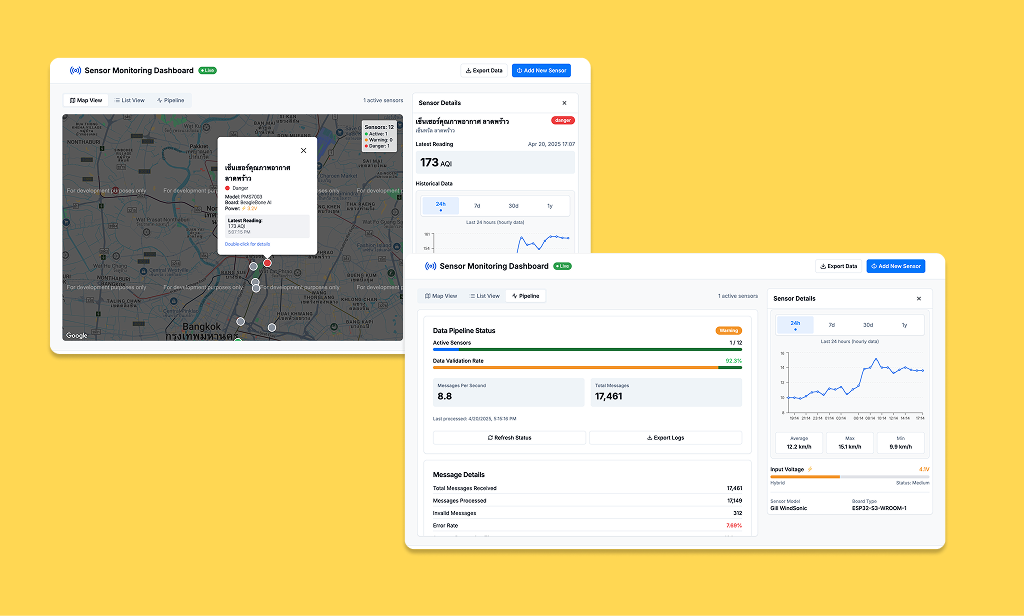Select the 1y range in the AQI sensor panel
1024x616 pixels.
[x=549, y=205]
